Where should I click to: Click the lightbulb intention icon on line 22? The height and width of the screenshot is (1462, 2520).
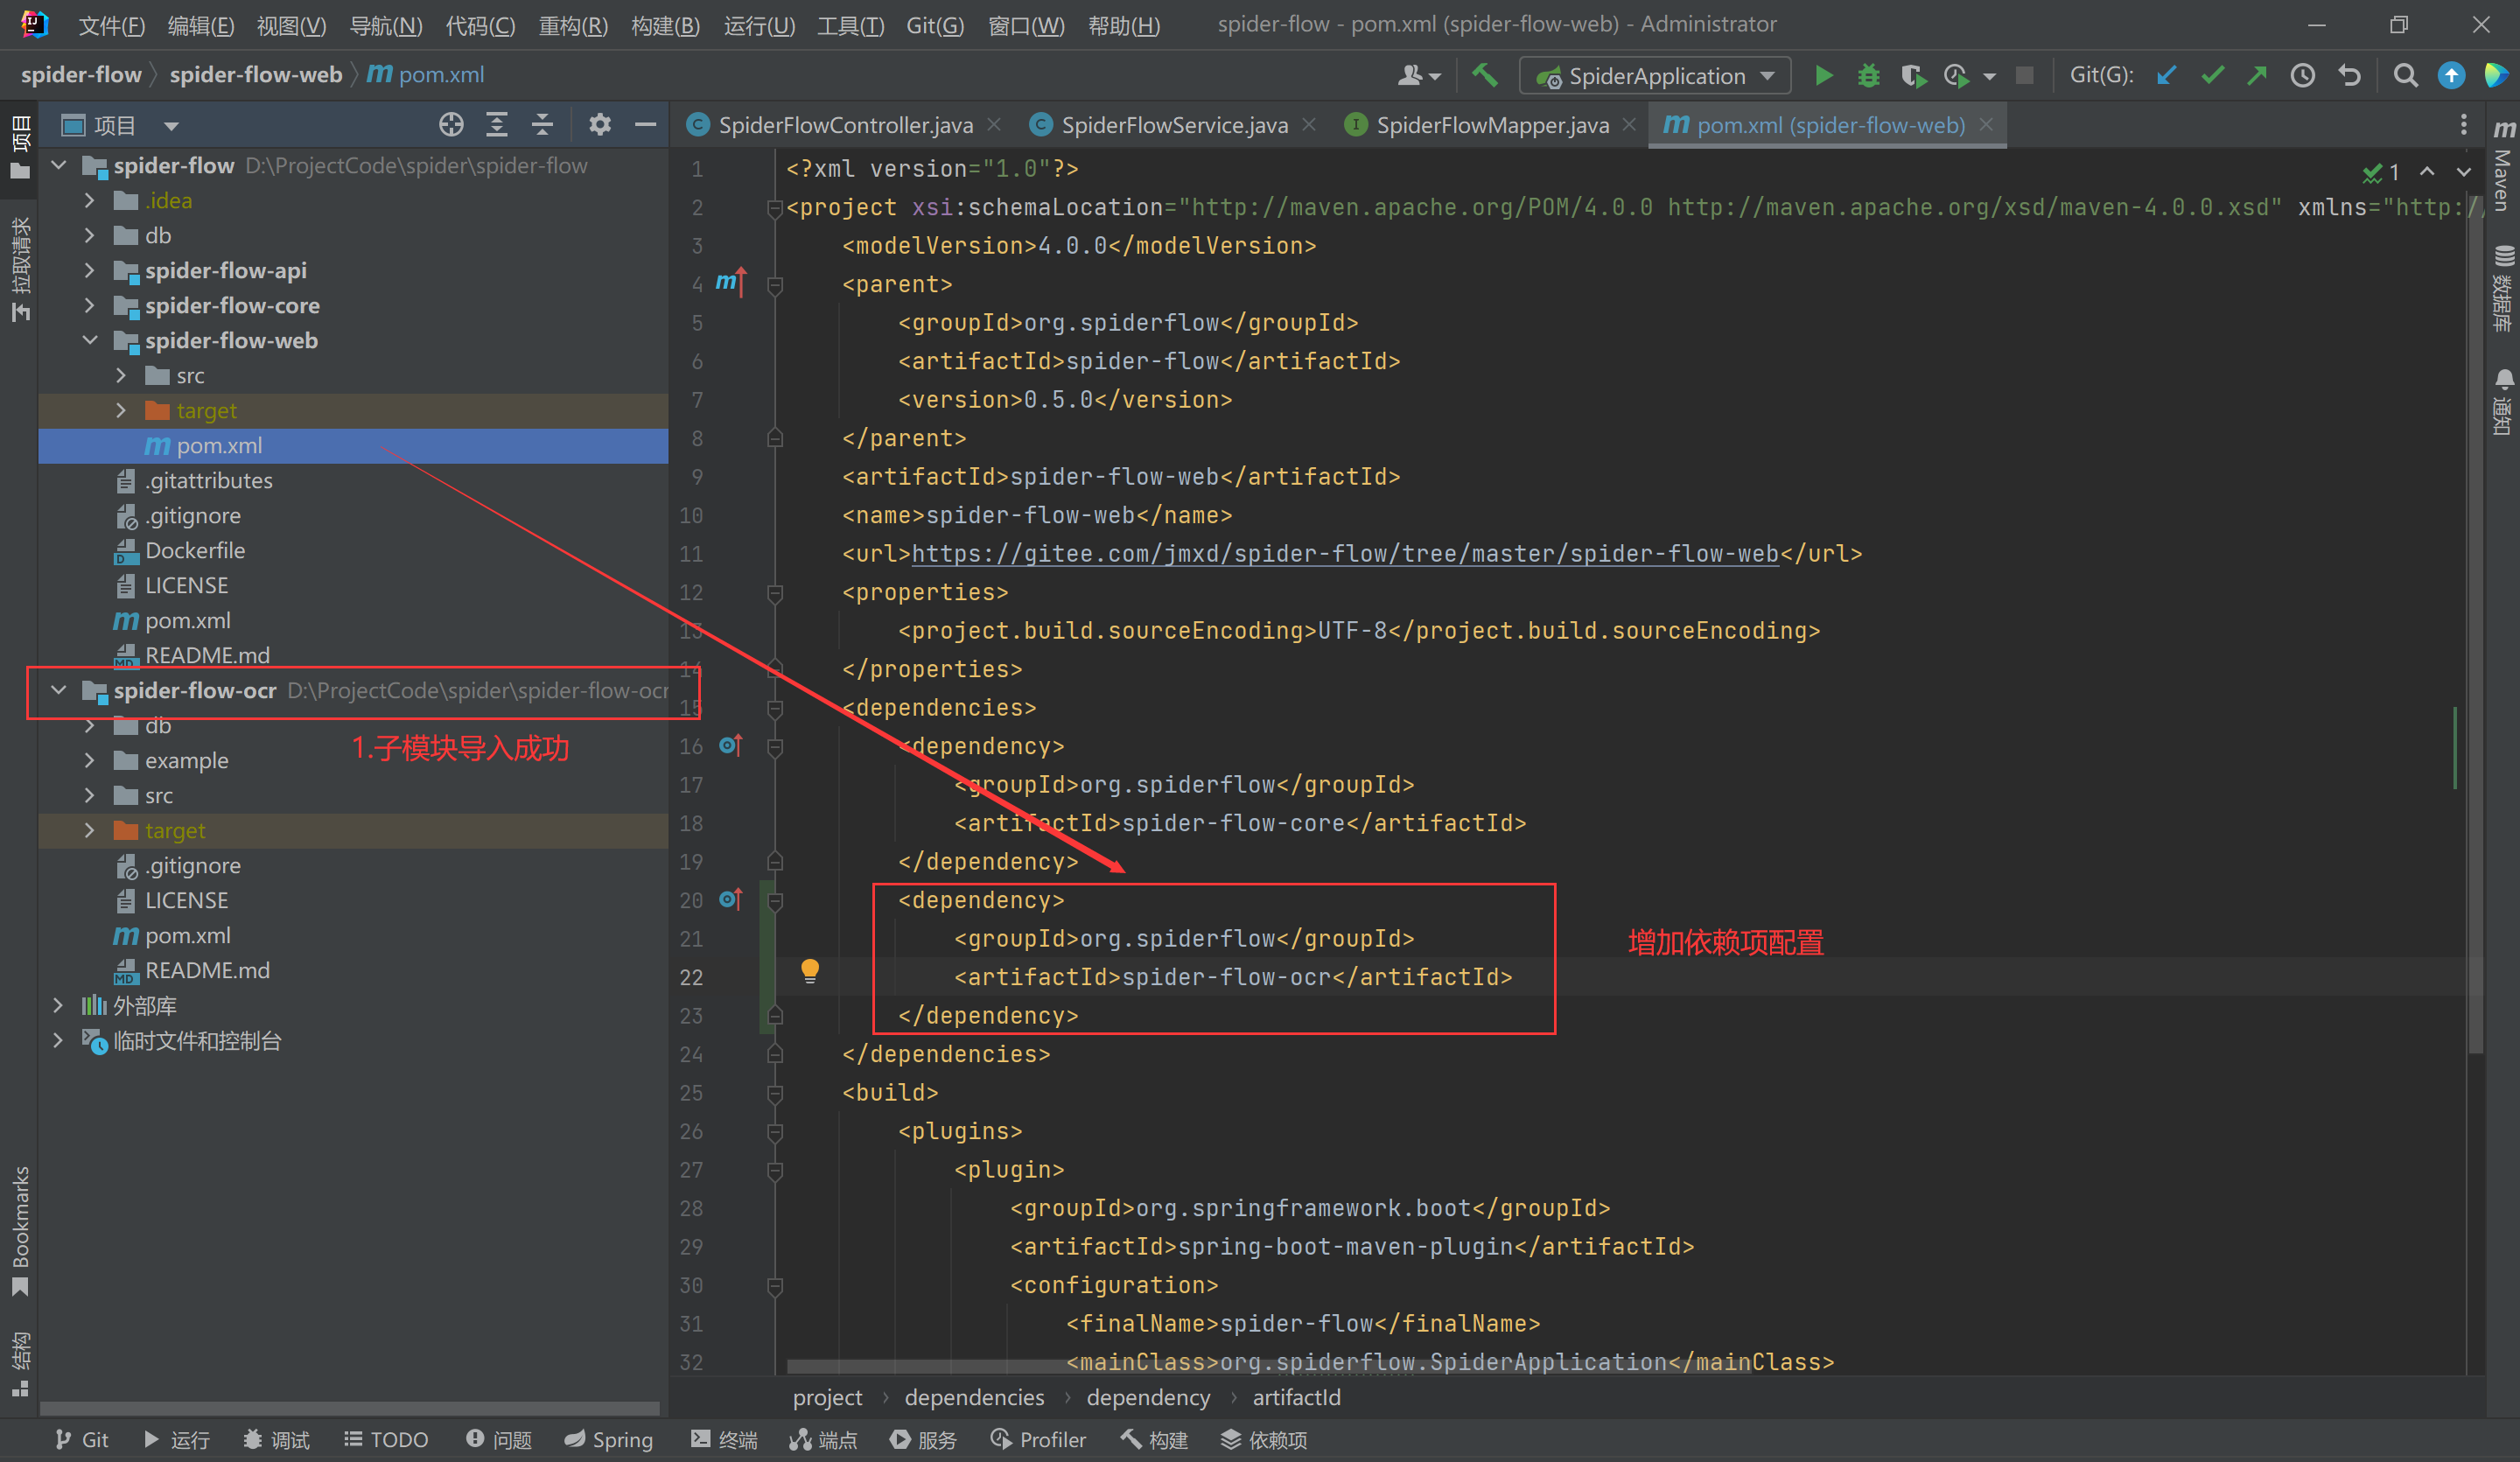(x=810, y=971)
